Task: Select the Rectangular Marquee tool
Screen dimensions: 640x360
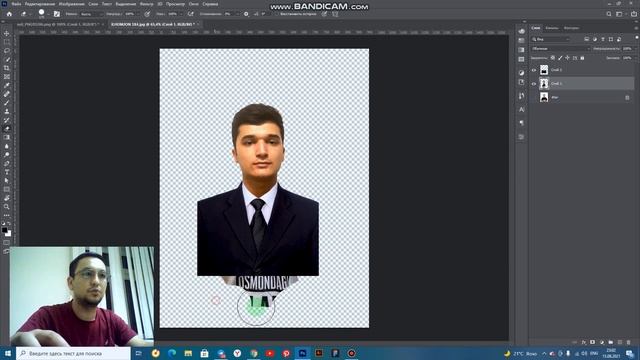Action: [7, 42]
